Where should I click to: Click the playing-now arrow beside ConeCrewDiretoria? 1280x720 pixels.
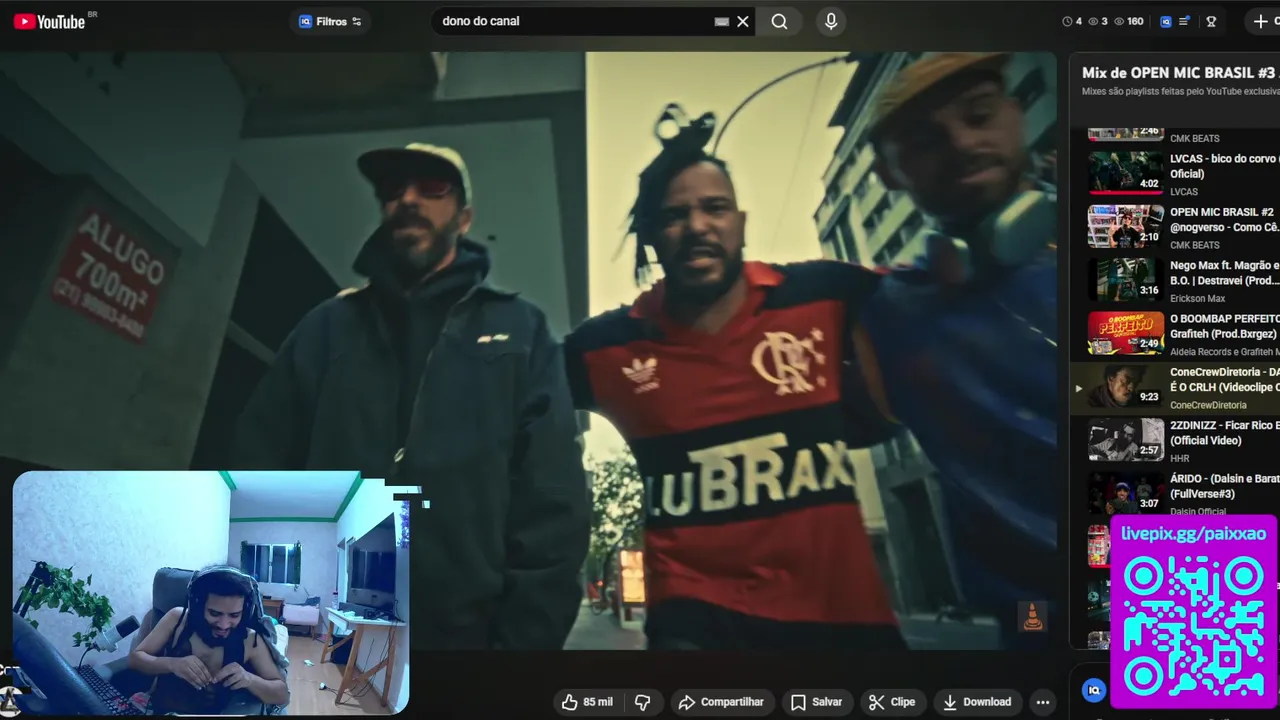(x=1078, y=388)
